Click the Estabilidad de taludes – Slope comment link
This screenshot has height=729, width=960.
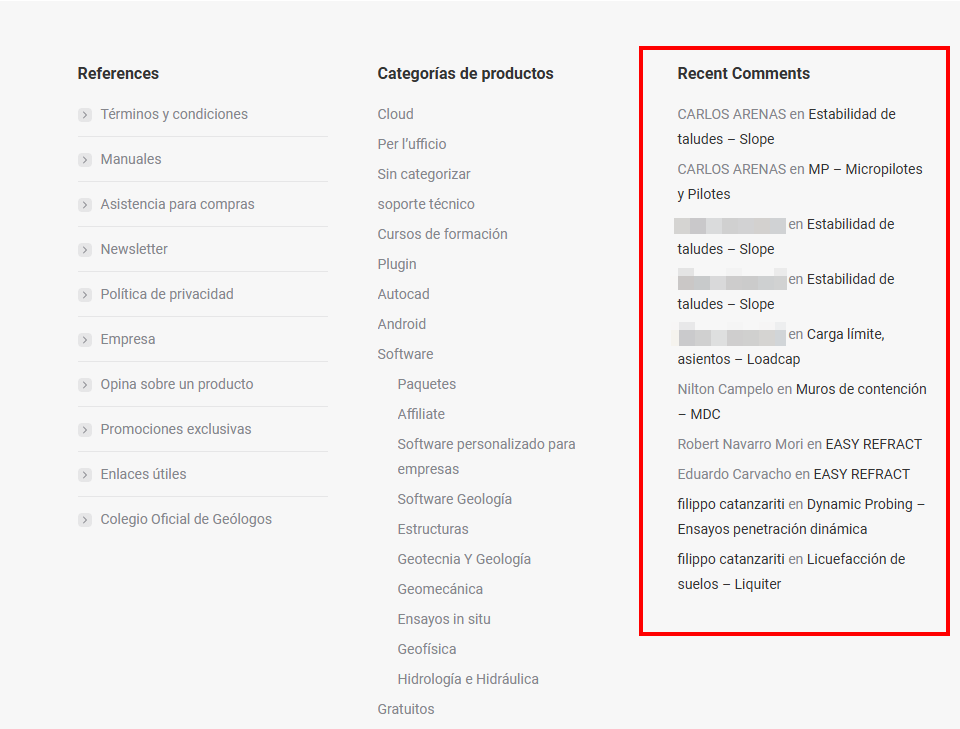pos(852,114)
